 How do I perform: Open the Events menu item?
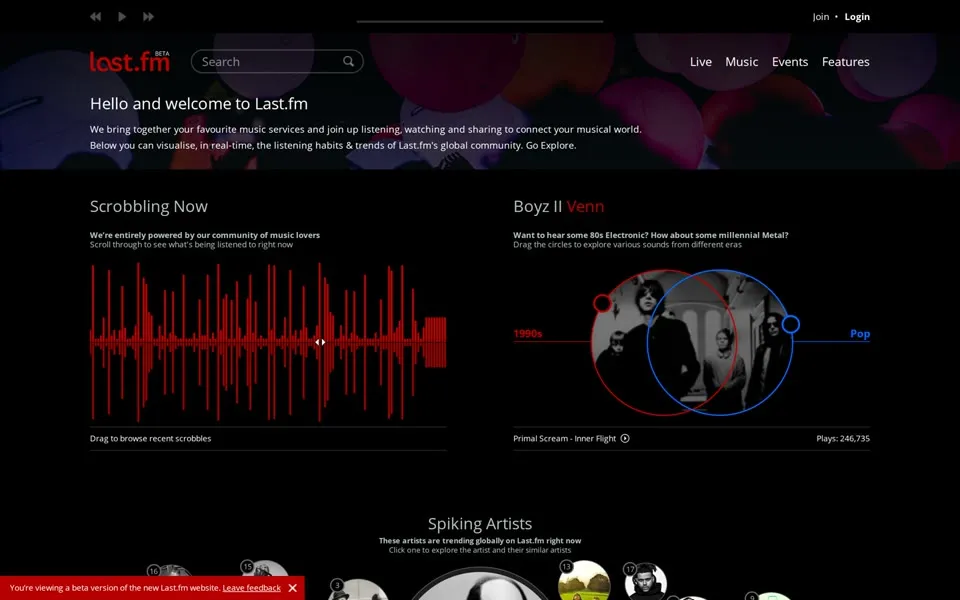tap(790, 62)
